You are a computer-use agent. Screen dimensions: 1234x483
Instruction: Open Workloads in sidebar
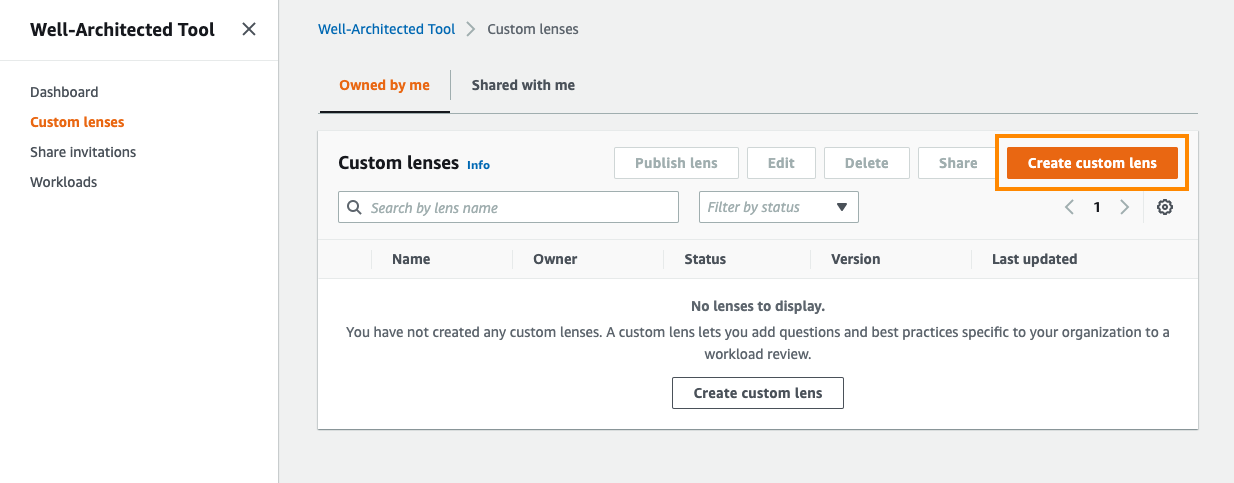[x=64, y=182]
